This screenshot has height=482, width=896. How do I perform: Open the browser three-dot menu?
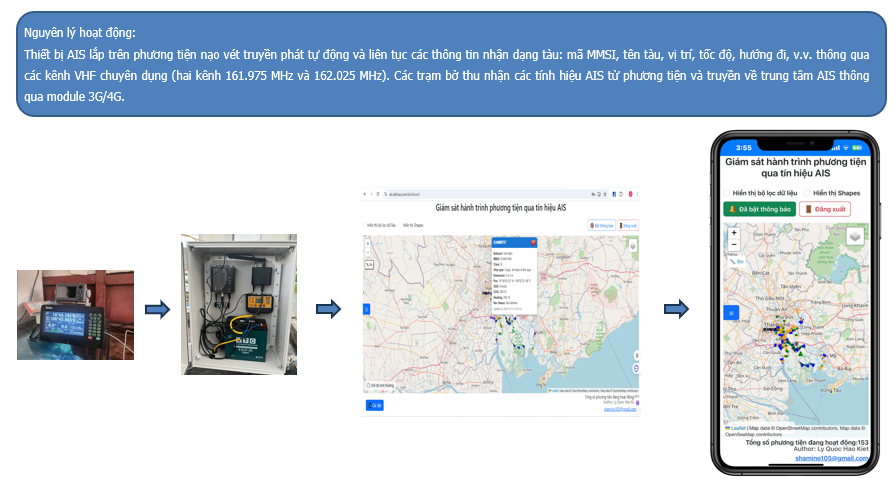click(637, 194)
